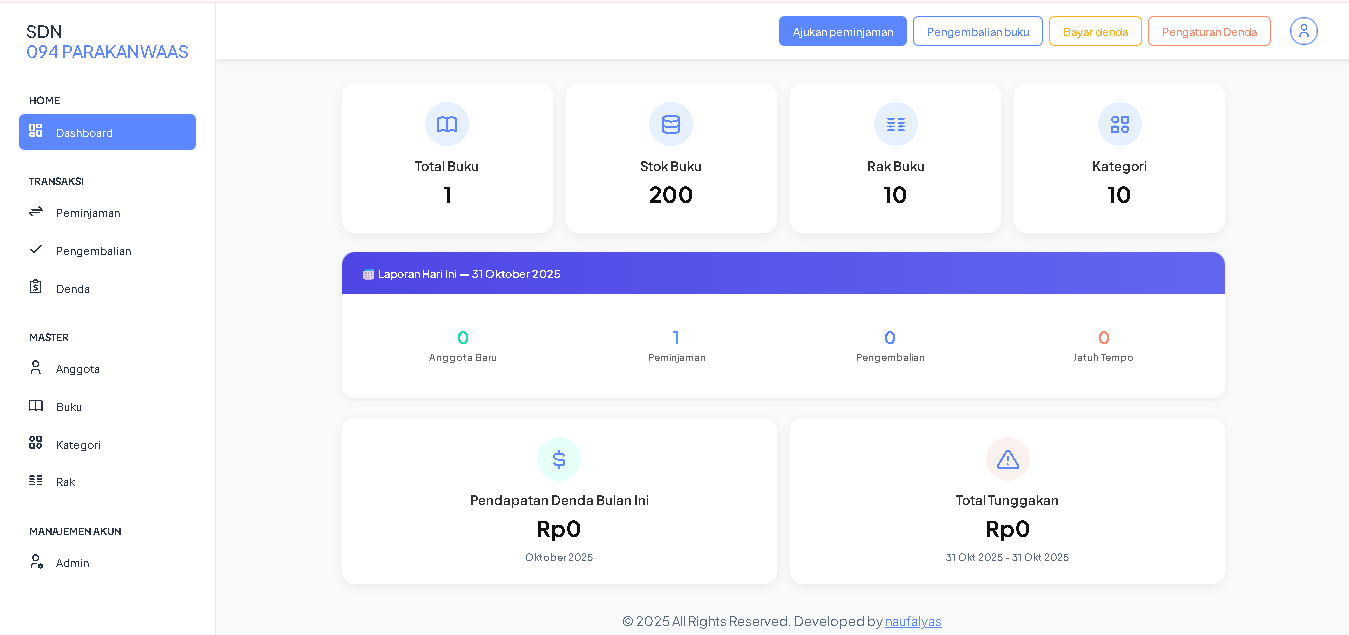The height and width of the screenshot is (635, 1349).
Task: Open Peminjaman in the sidebar
Action: (88, 213)
